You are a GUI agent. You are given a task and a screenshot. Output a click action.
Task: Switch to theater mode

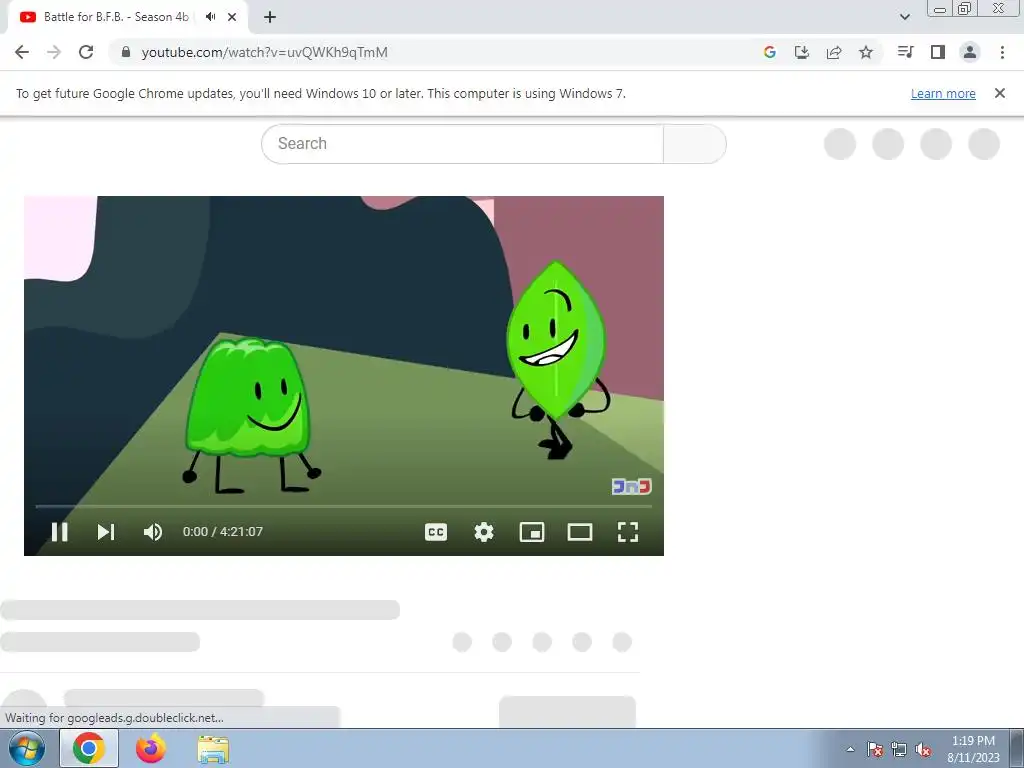click(580, 532)
